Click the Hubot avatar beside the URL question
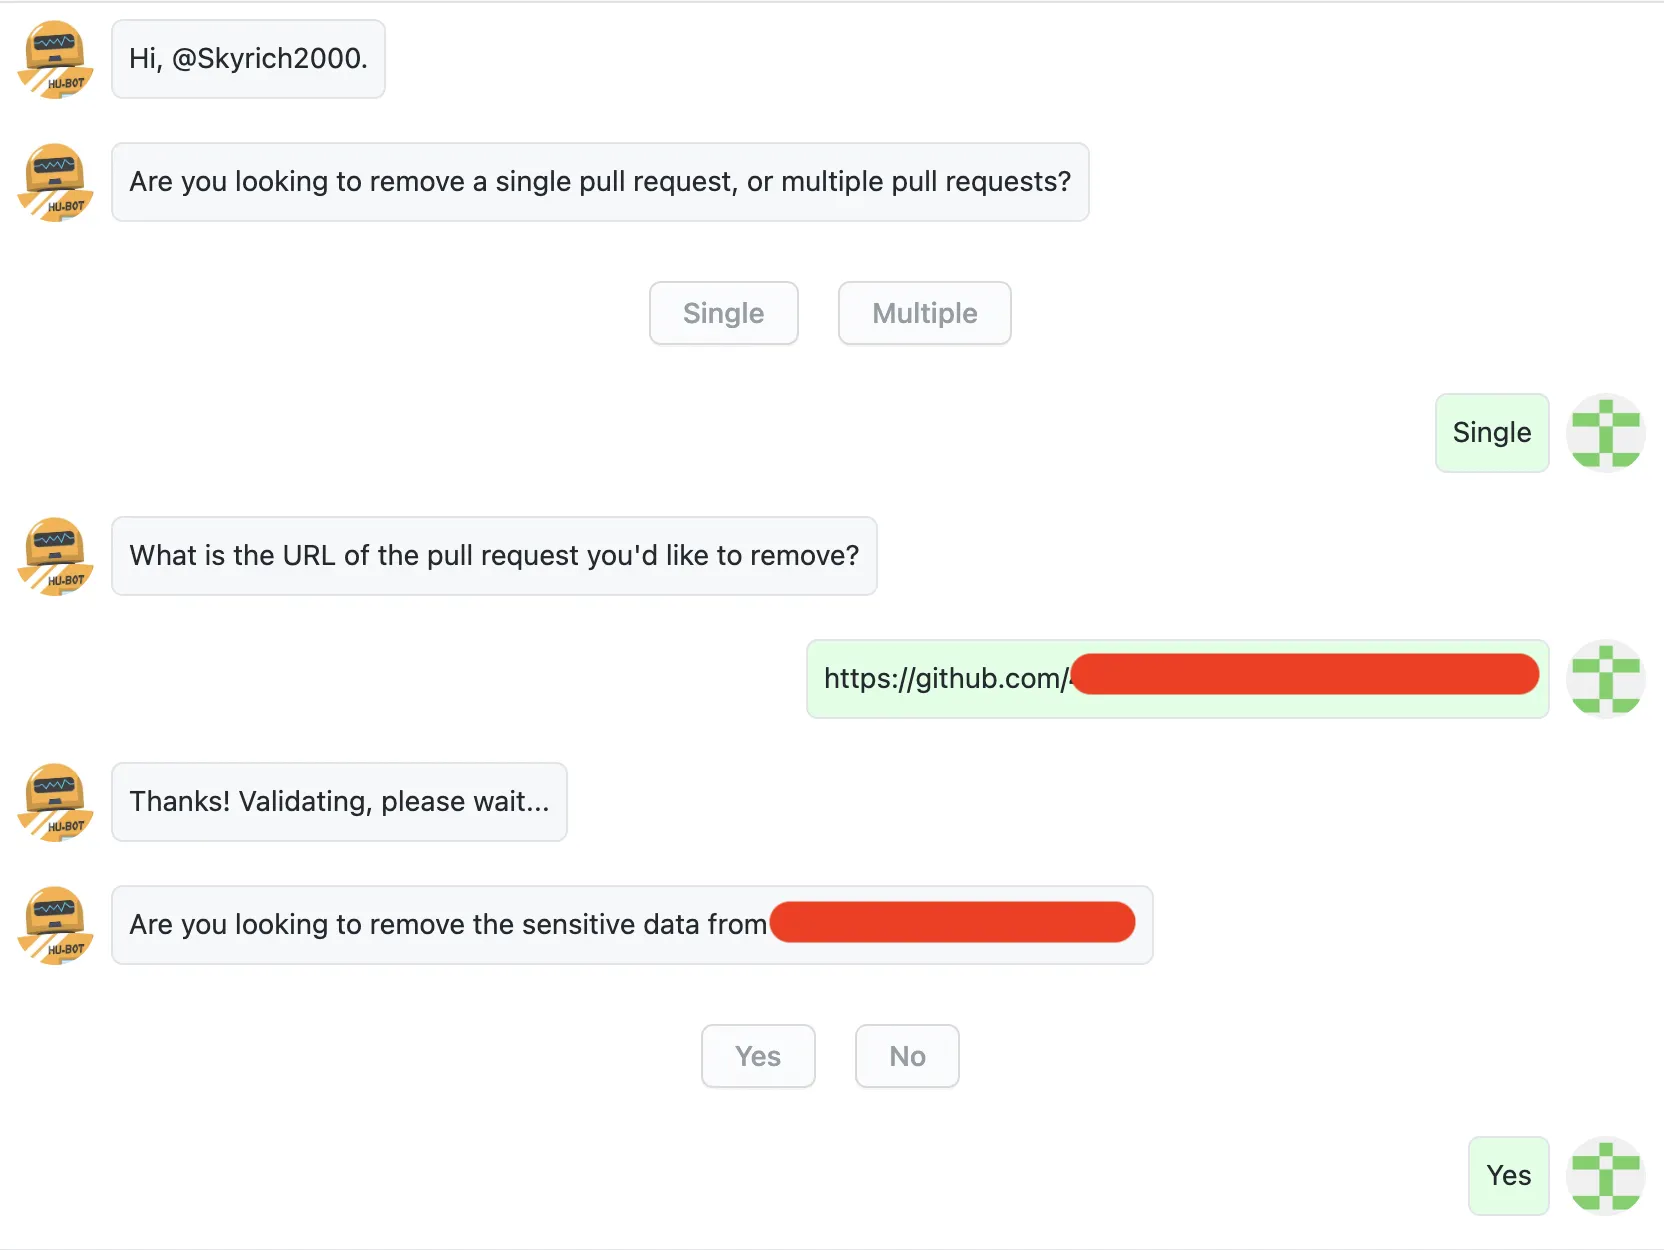The image size is (1664, 1250). [x=55, y=556]
